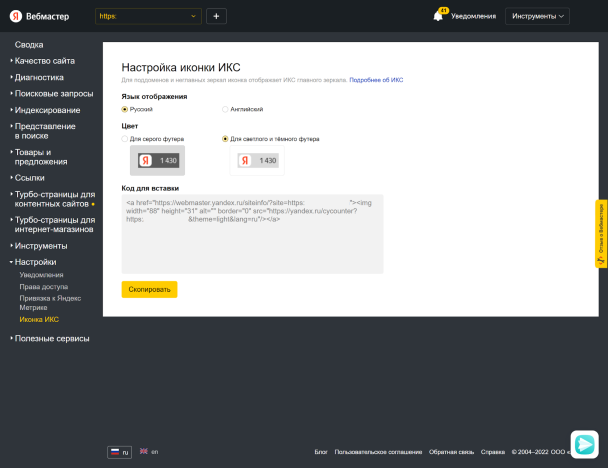Expand Качество сайта sidebar section
The width and height of the screenshot is (608, 468).
[x=44, y=61]
